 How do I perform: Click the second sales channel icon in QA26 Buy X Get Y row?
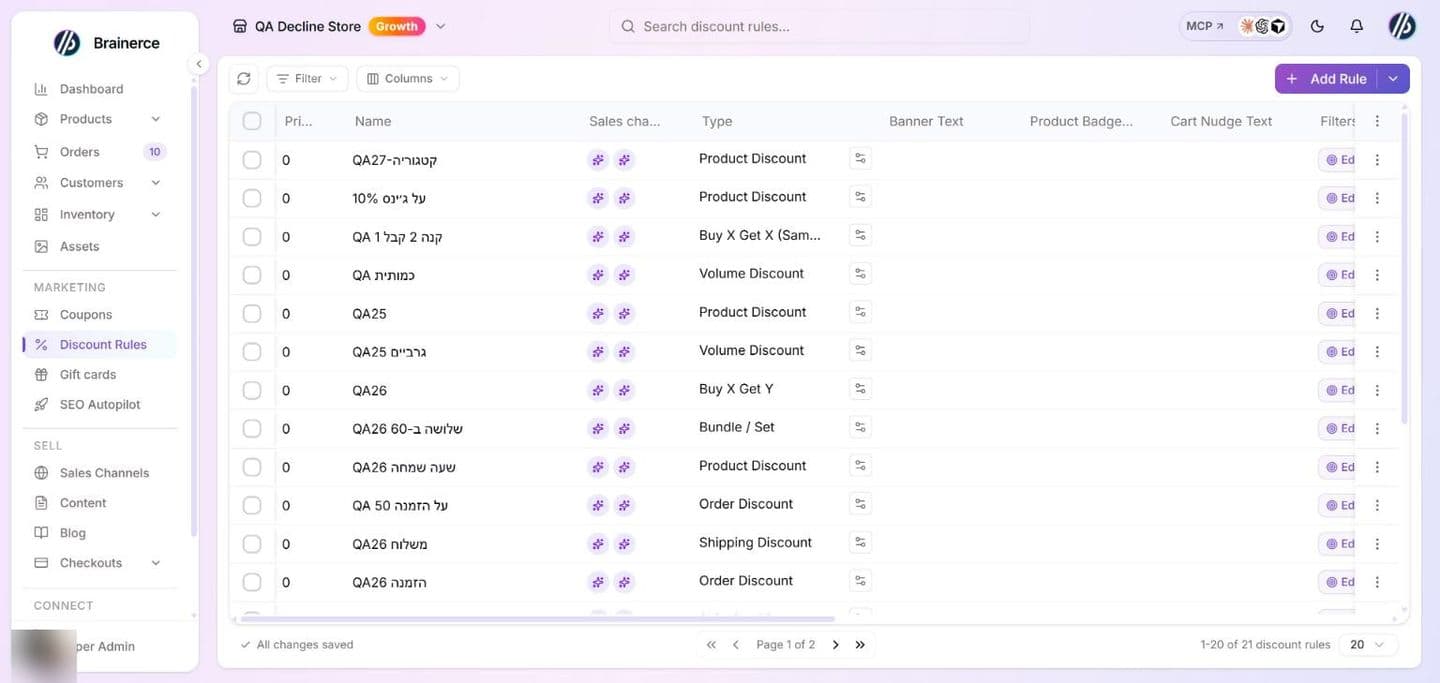624,390
